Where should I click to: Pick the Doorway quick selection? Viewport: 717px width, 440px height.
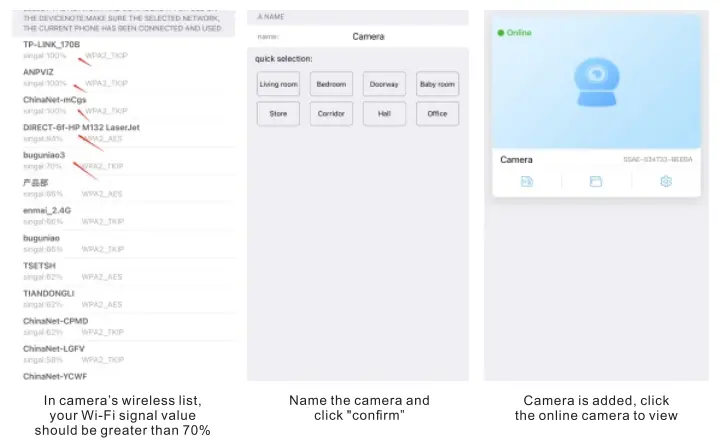(384, 84)
